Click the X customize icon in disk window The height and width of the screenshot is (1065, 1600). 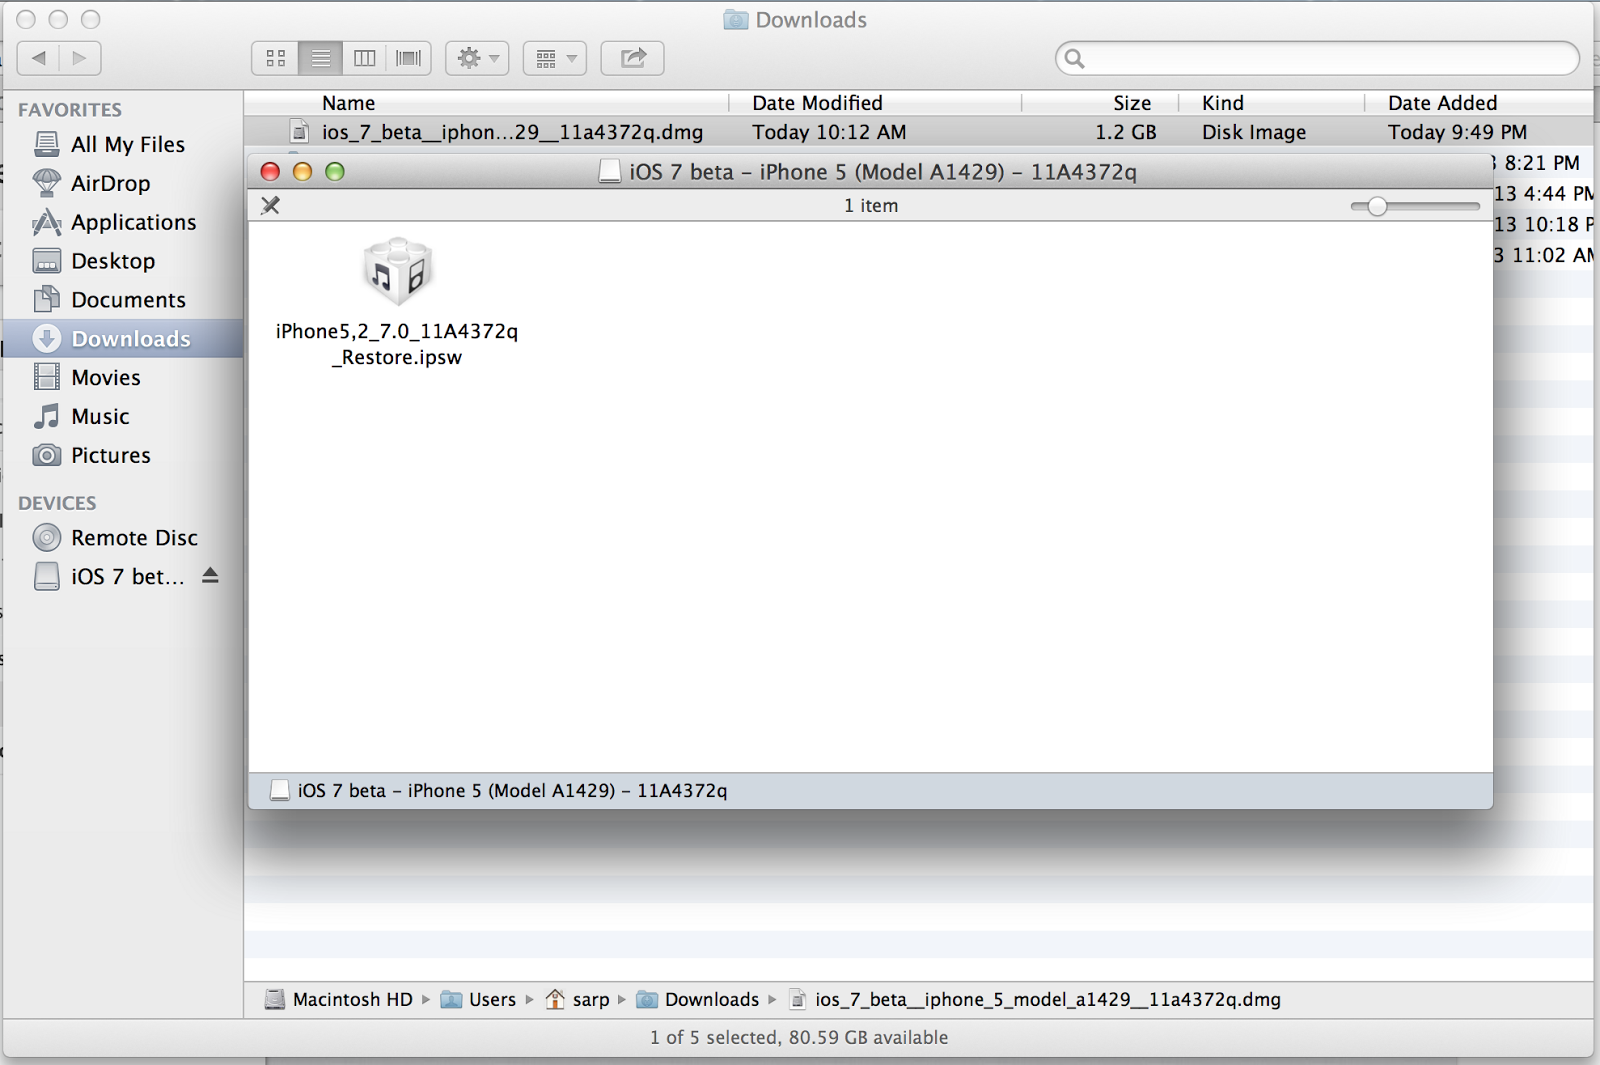[x=270, y=205]
